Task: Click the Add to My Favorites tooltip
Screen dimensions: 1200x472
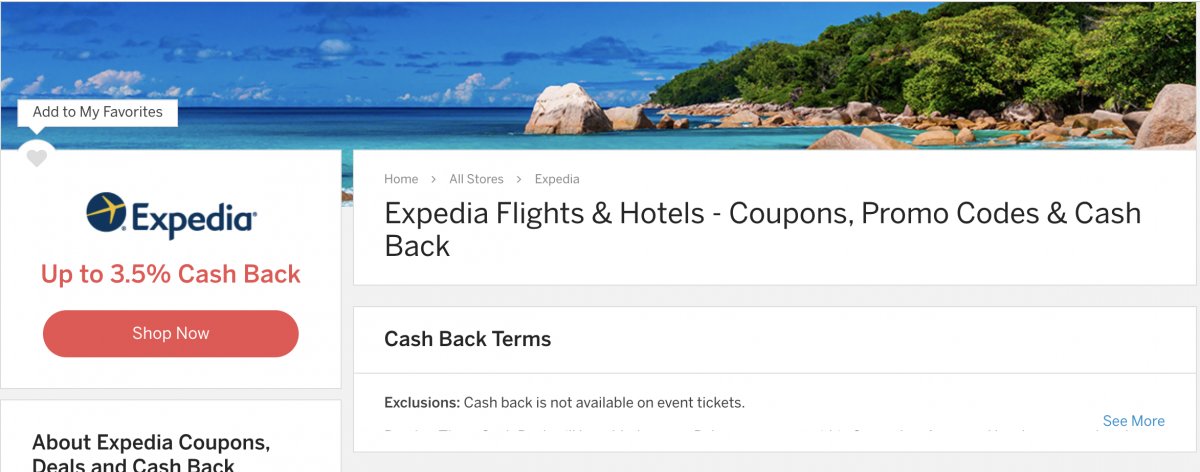Action: (97, 112)
